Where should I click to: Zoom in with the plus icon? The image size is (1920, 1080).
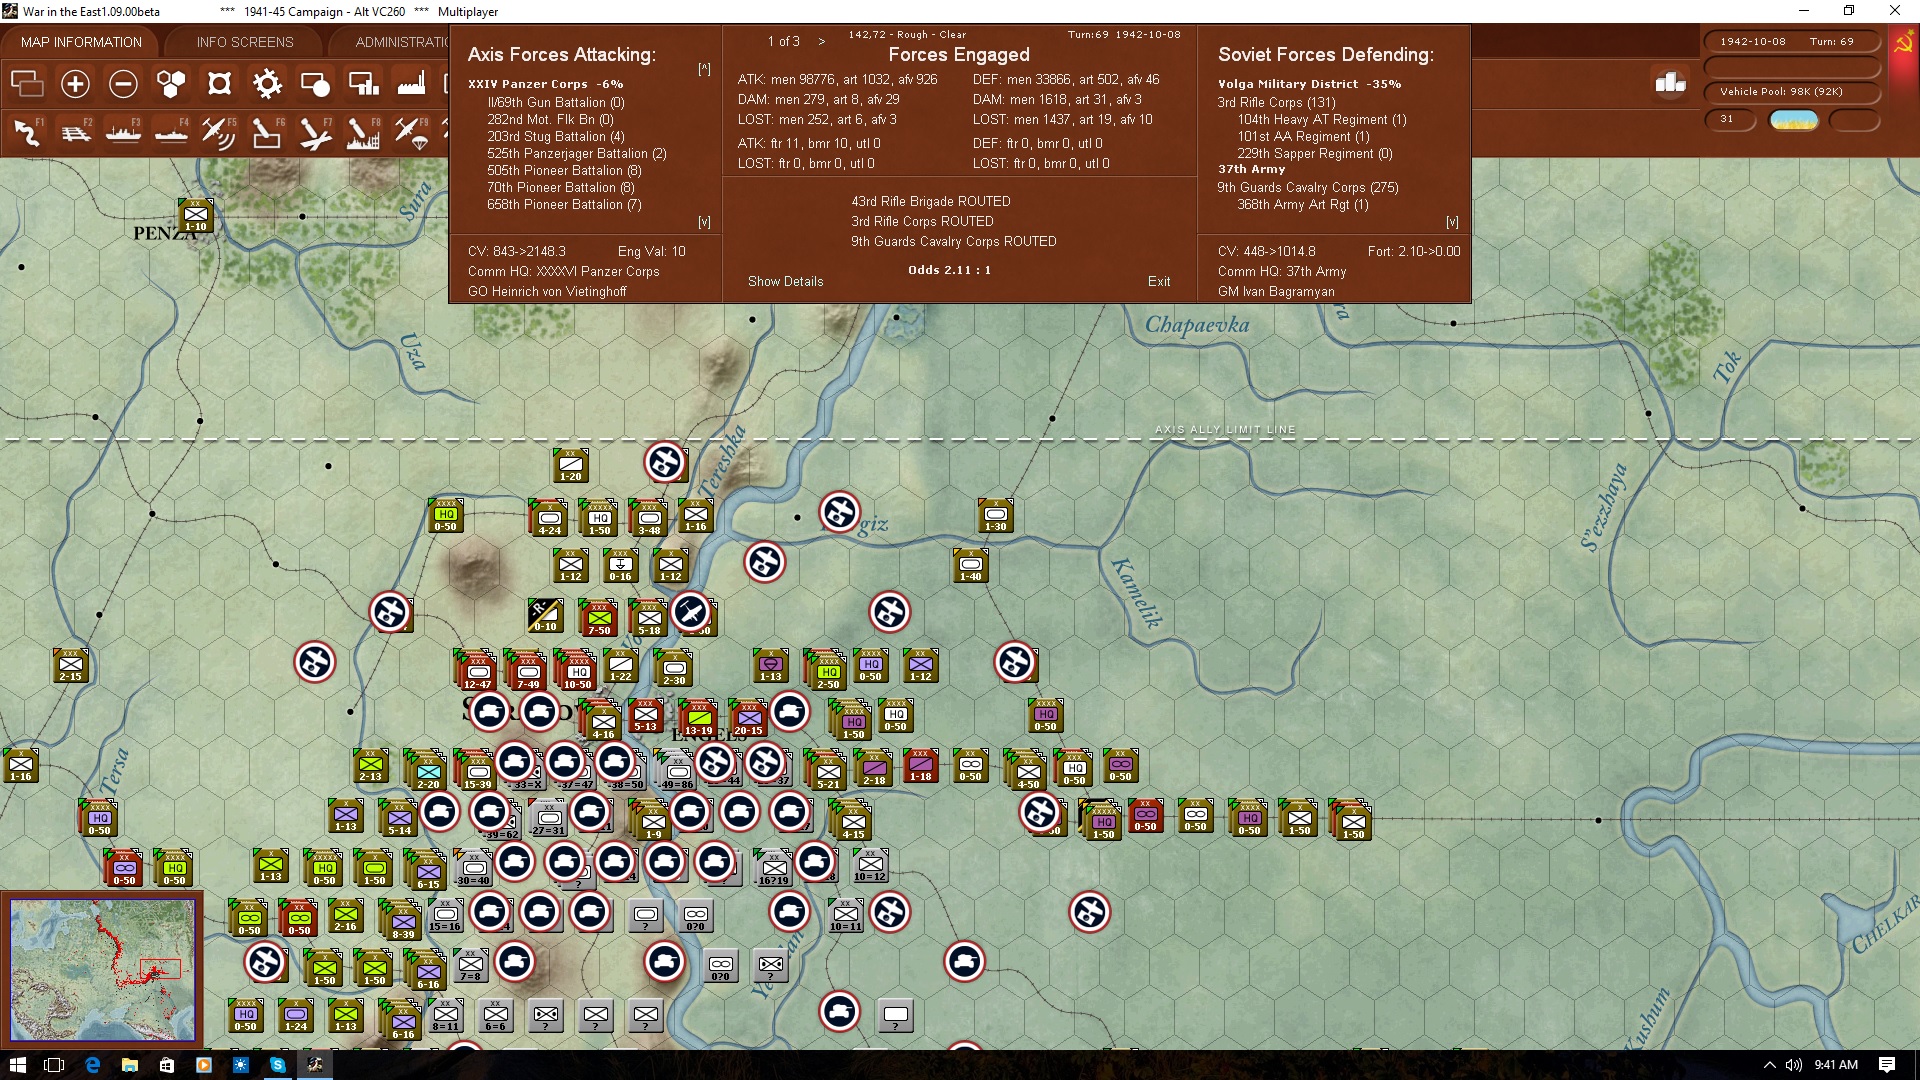click(75, 84)
